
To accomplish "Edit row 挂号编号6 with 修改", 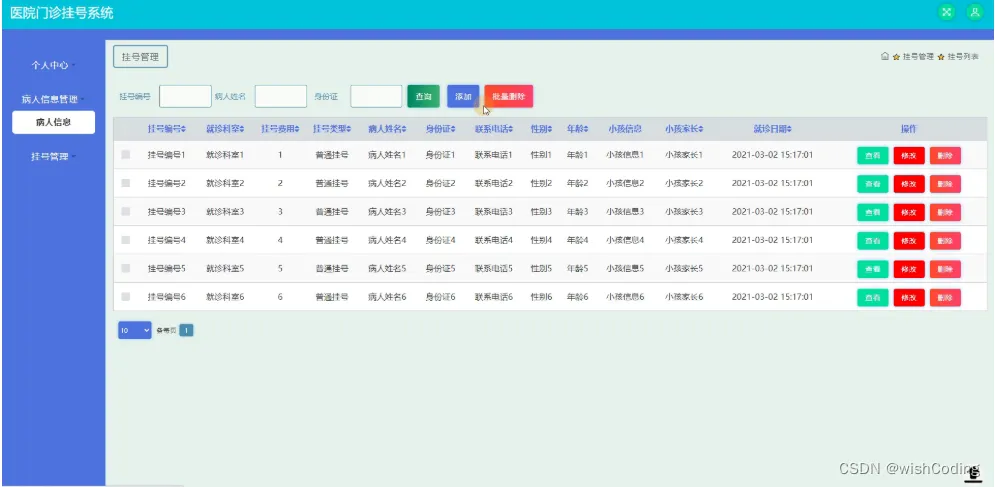I will (x=909, y=298).
